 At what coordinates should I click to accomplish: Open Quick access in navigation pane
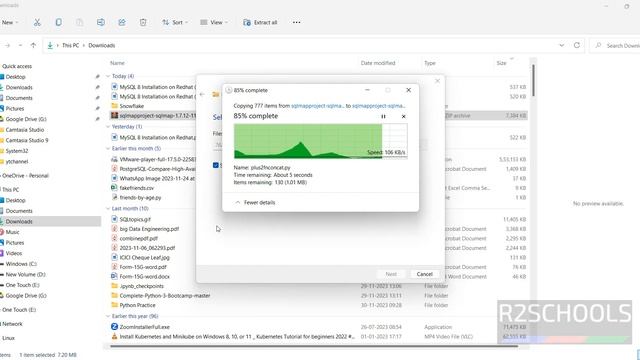[17, 66]
